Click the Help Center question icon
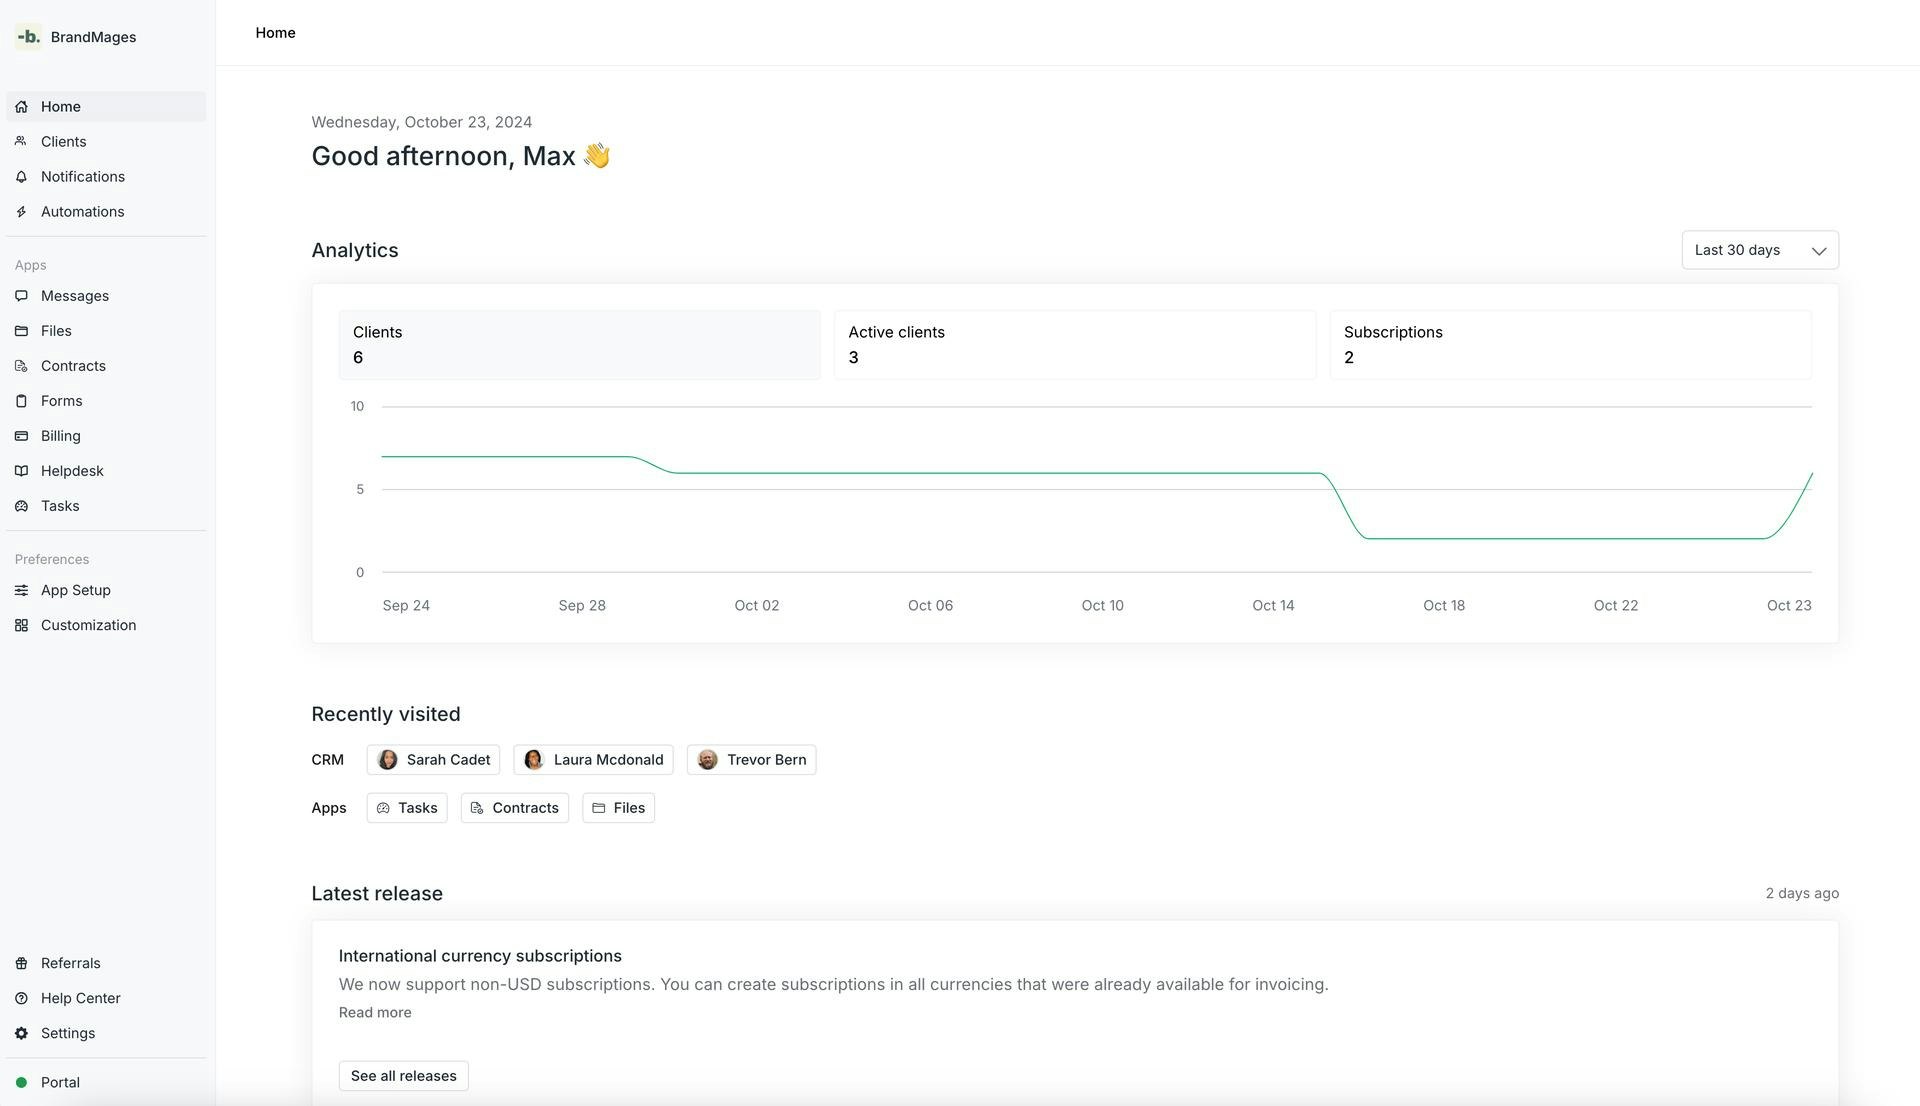Image resolution: width=1920 pixels, height=1106 pixels. [x=21, y=998]
